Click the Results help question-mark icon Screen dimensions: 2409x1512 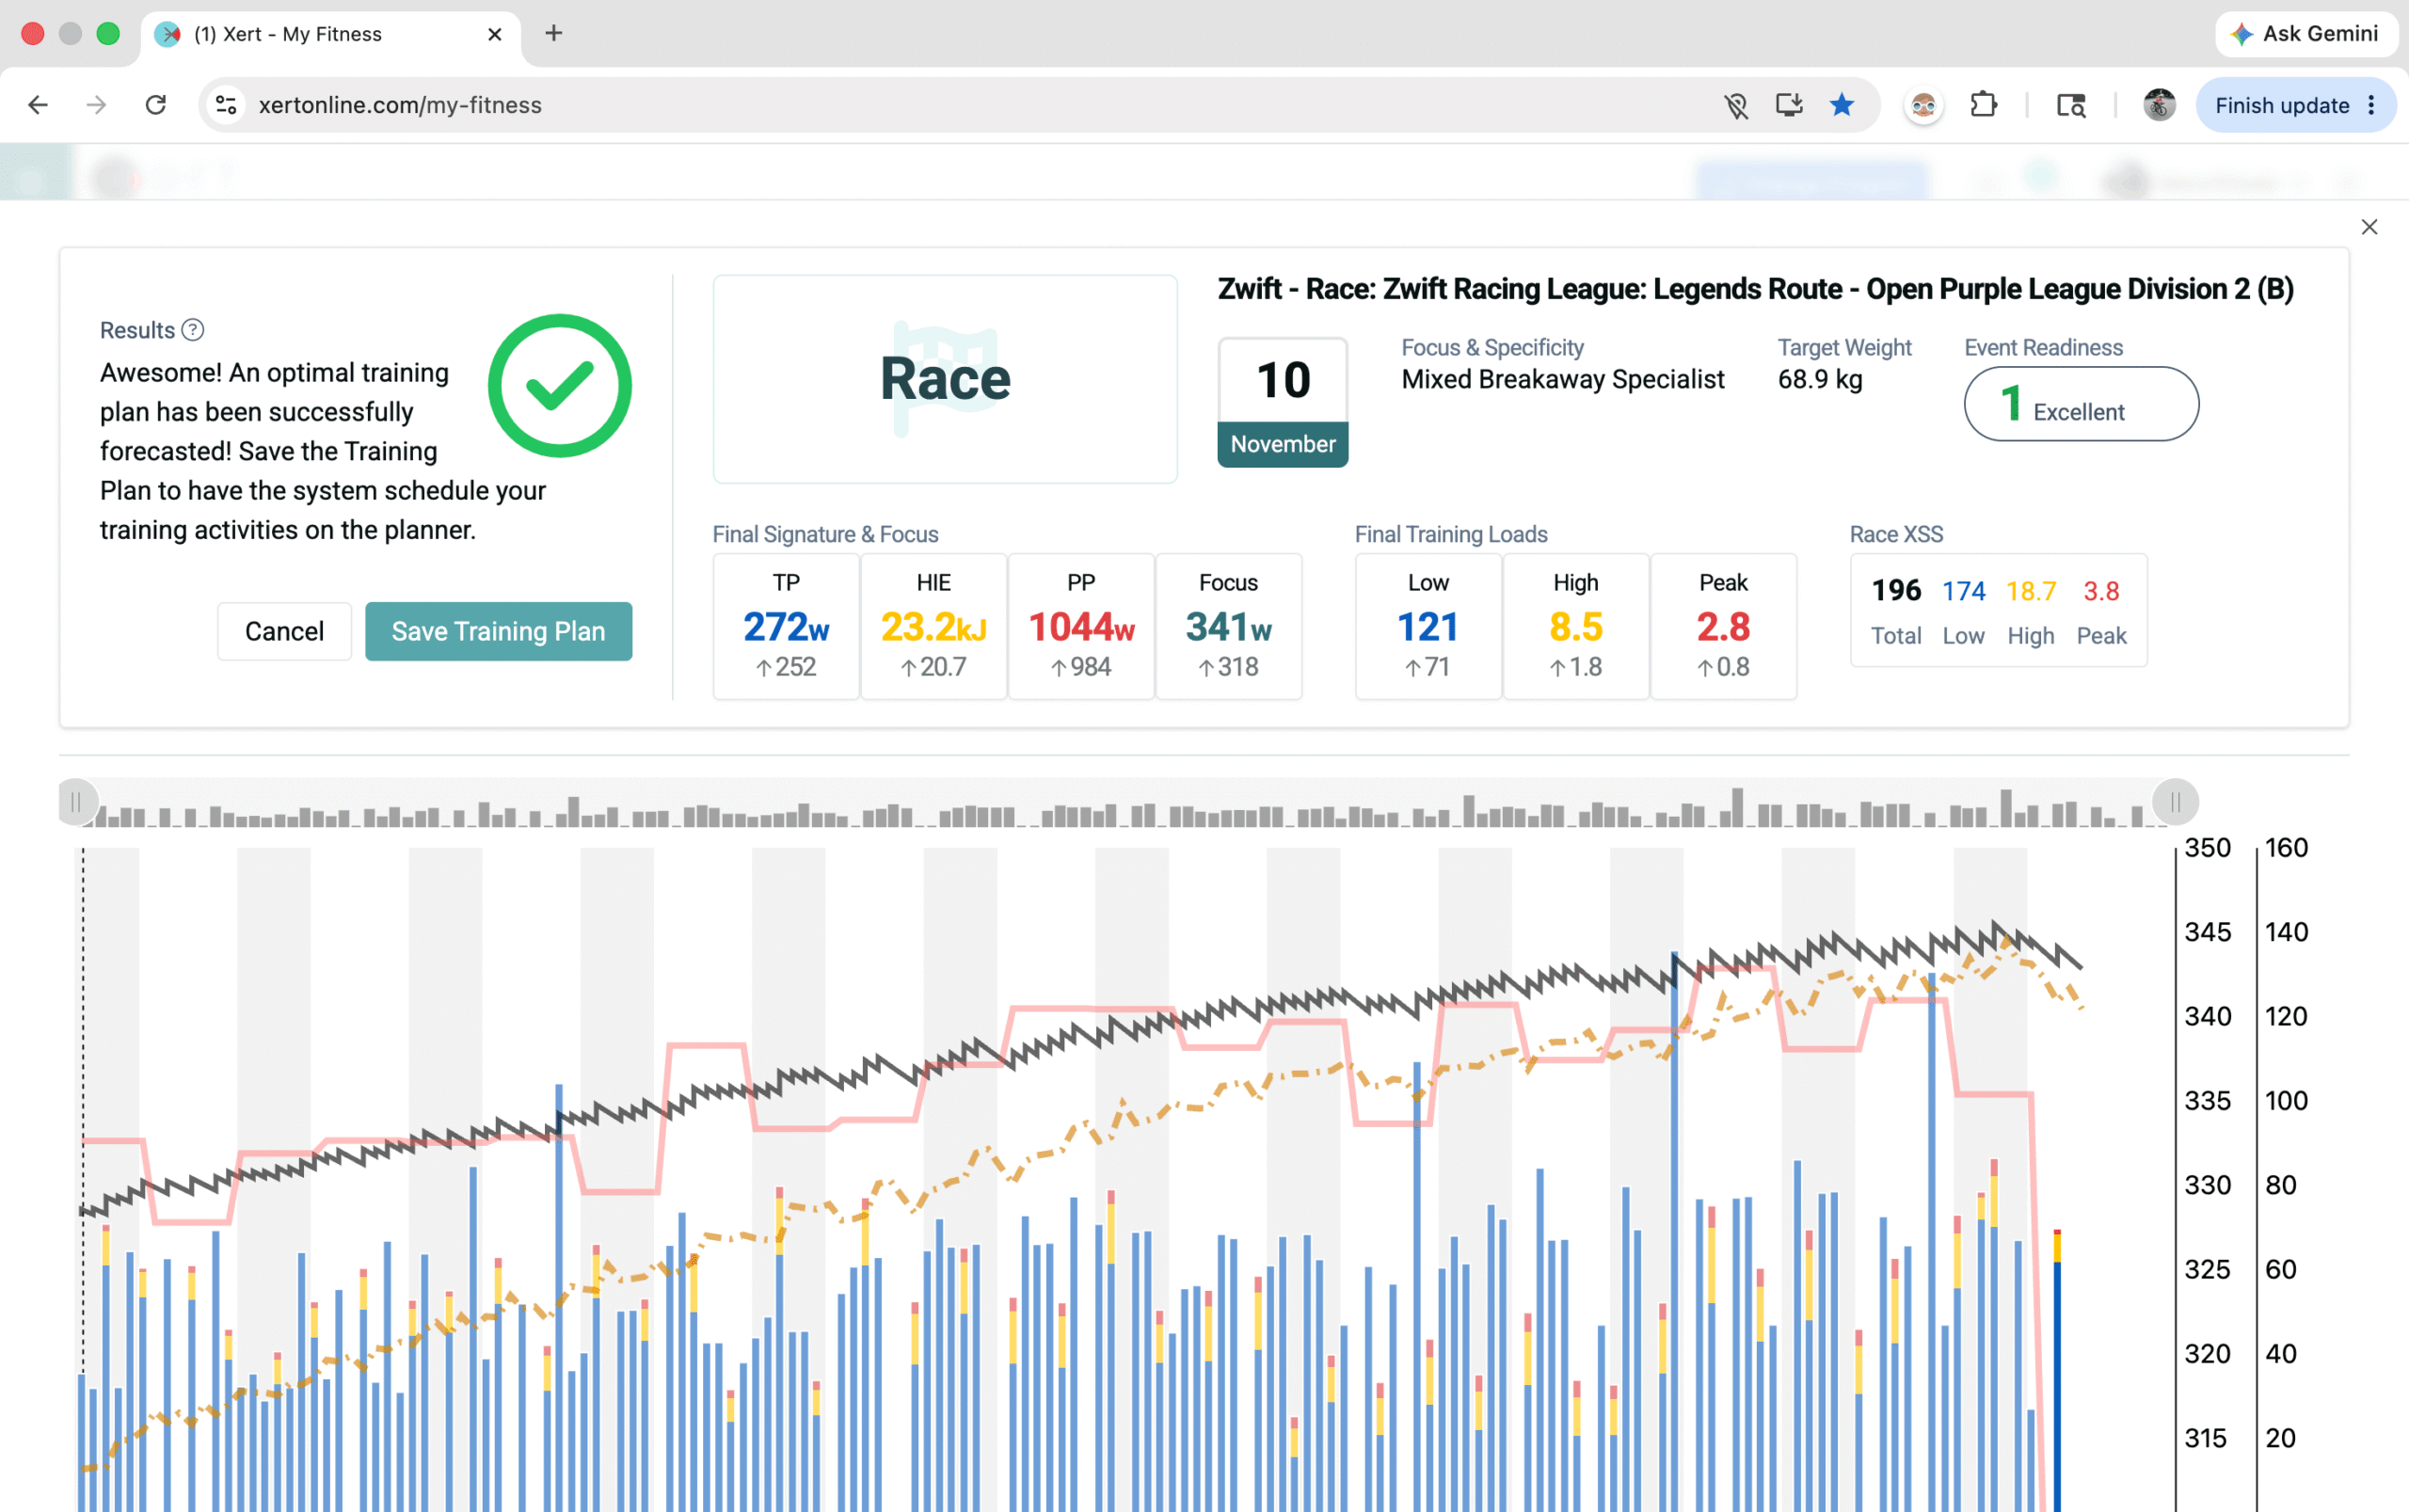[193, 330]
